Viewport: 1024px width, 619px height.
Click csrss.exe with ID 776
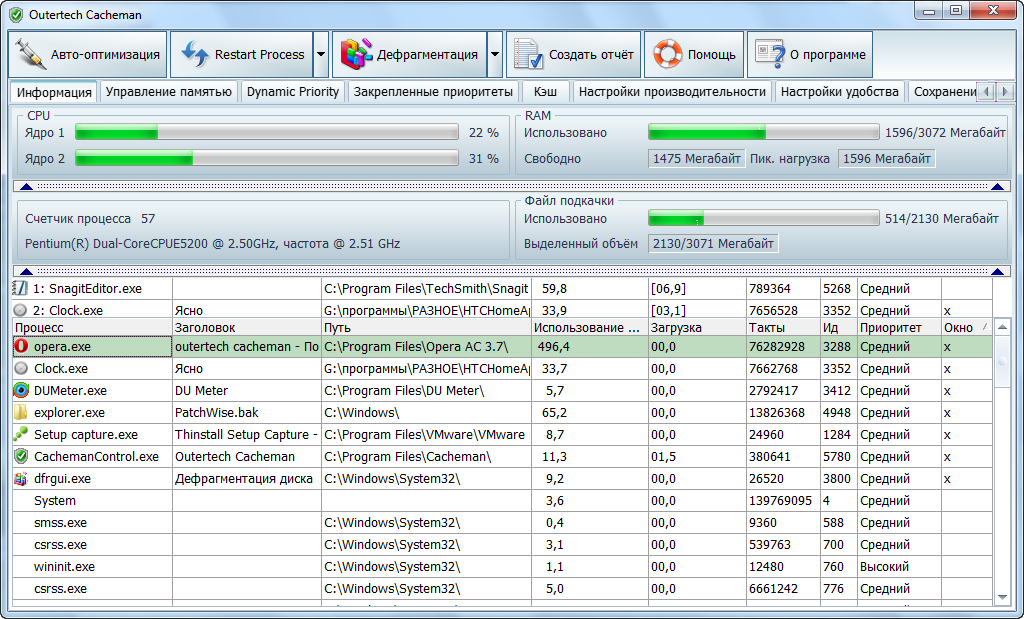pyautogui.click(x=503, y=589)
